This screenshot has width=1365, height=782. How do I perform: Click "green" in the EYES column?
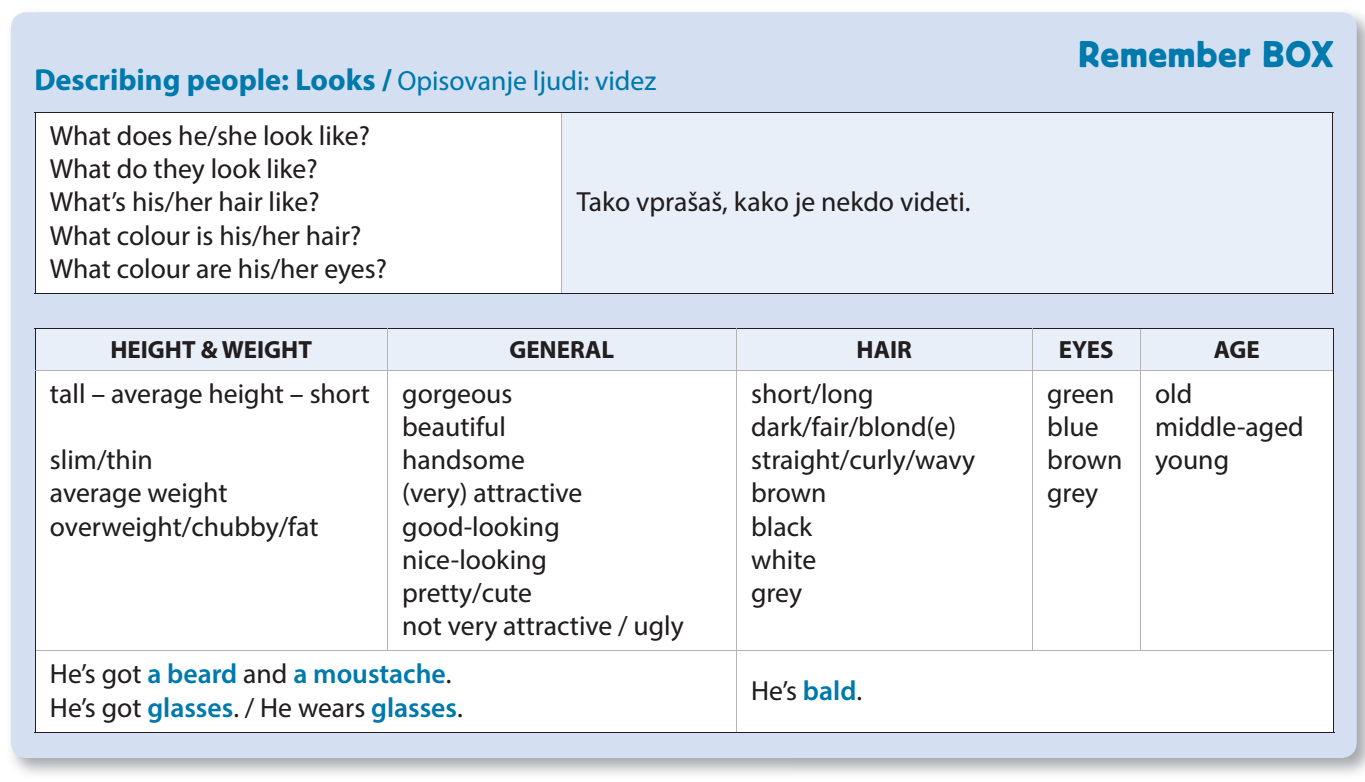tap(1080, 395)
